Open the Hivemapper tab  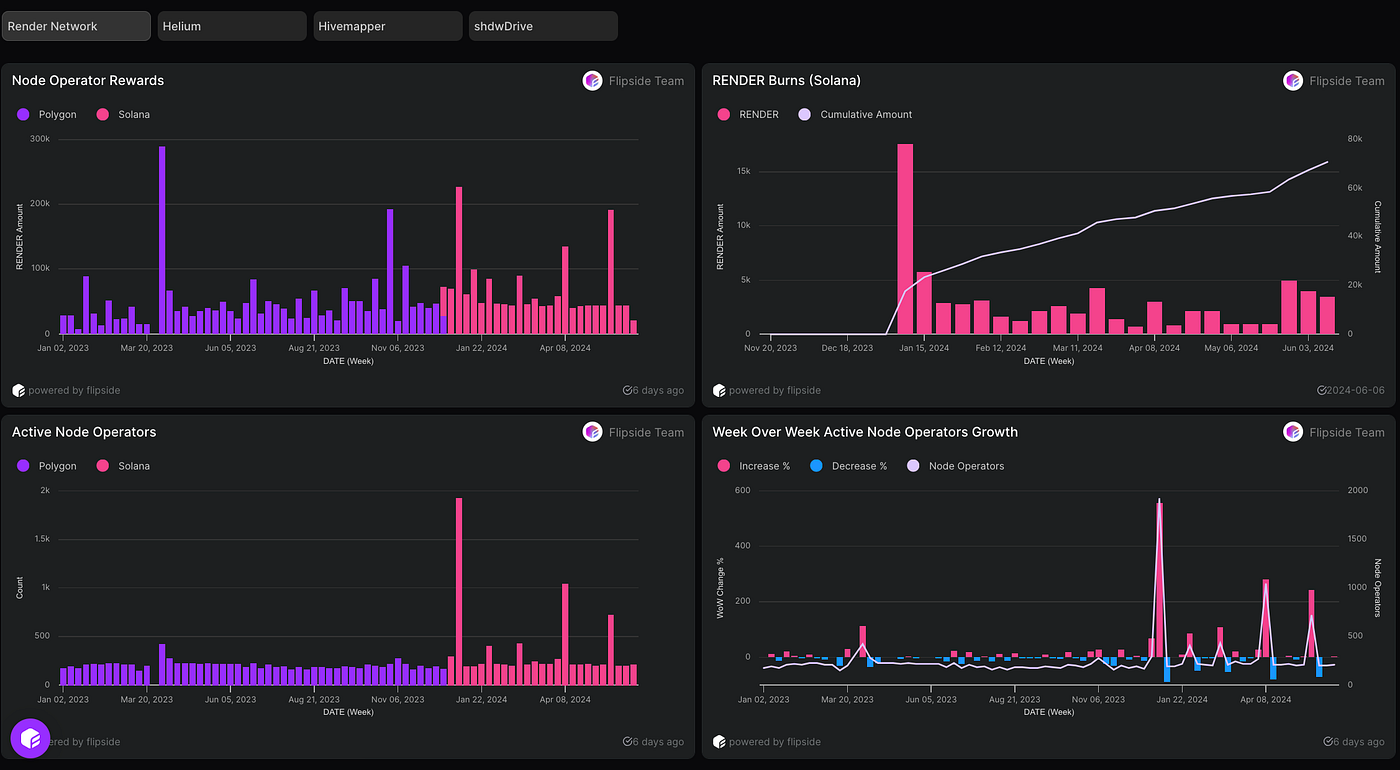click(x=387, y=25)
